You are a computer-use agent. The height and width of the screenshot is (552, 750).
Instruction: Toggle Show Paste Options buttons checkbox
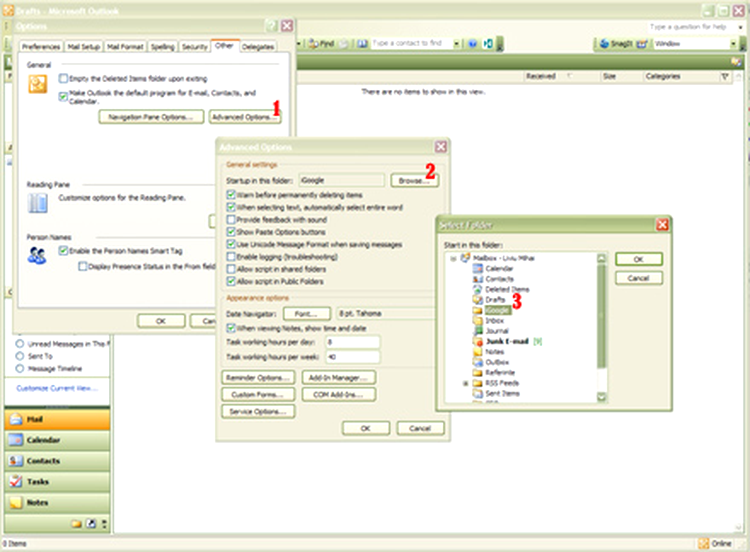tap(231, 232)
